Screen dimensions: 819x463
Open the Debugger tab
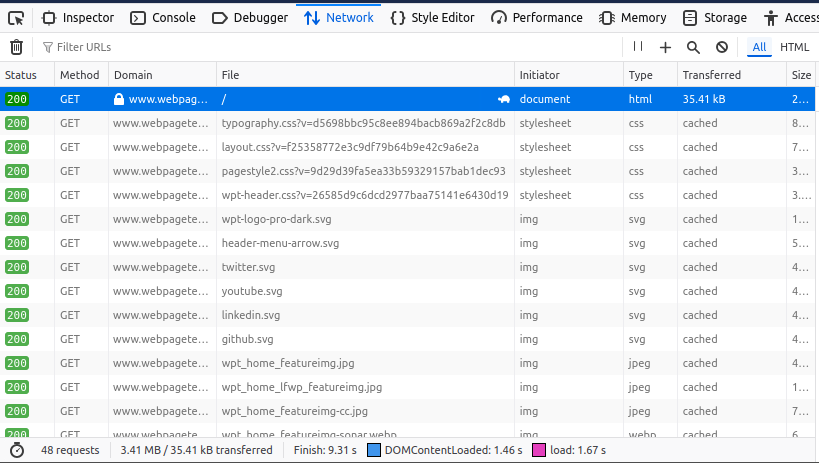250,18
